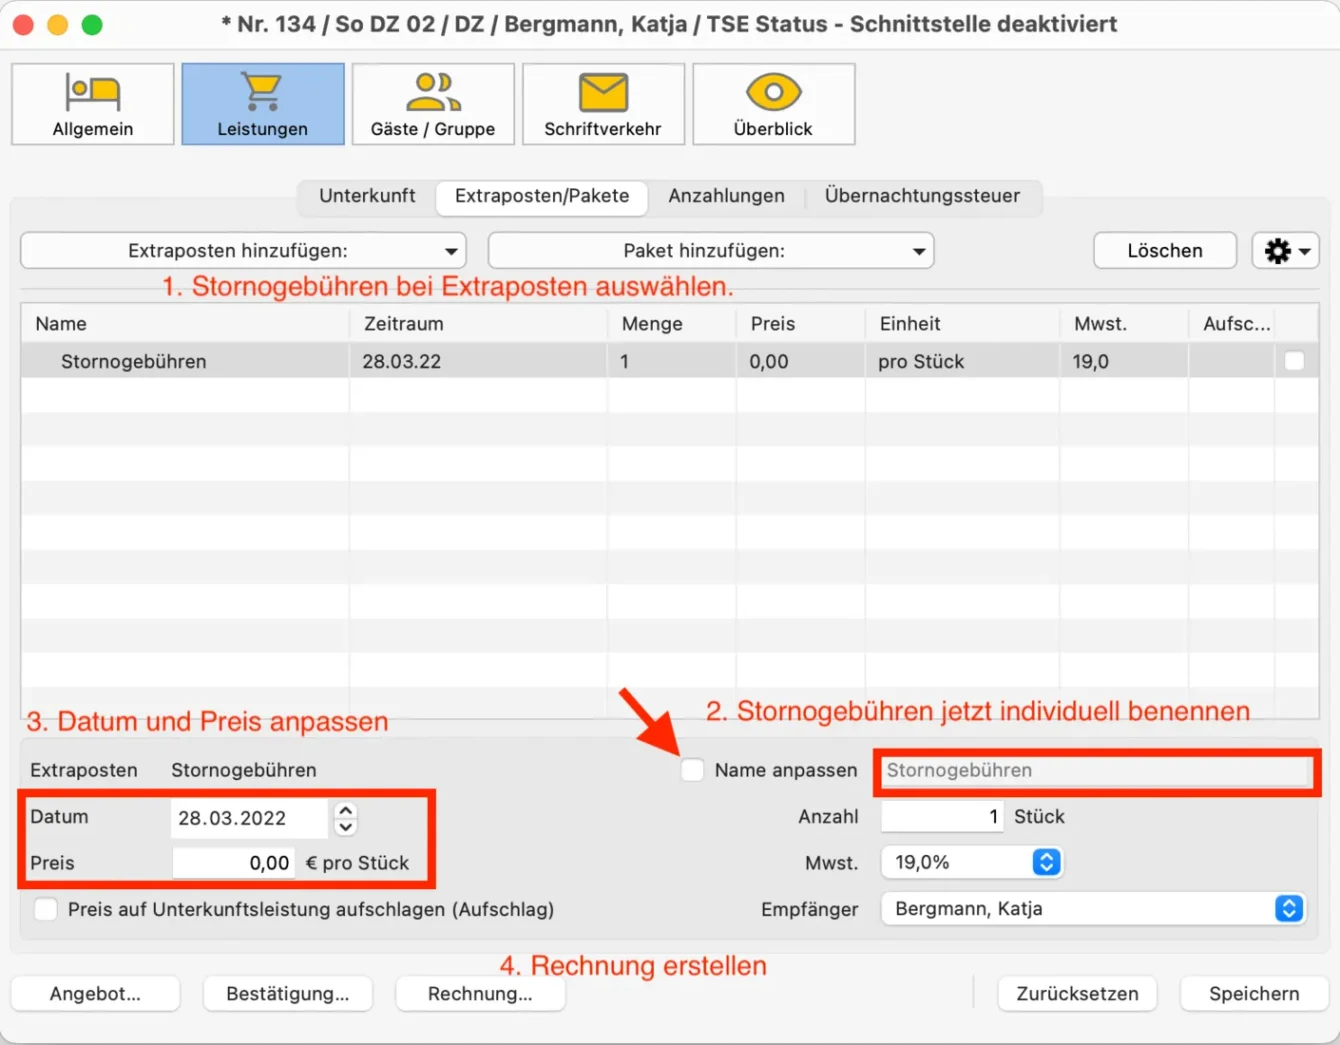The image size is (1340, 1045).
Task: Open the Schriftverkehr envelope icon
Action: coord(603,104)
